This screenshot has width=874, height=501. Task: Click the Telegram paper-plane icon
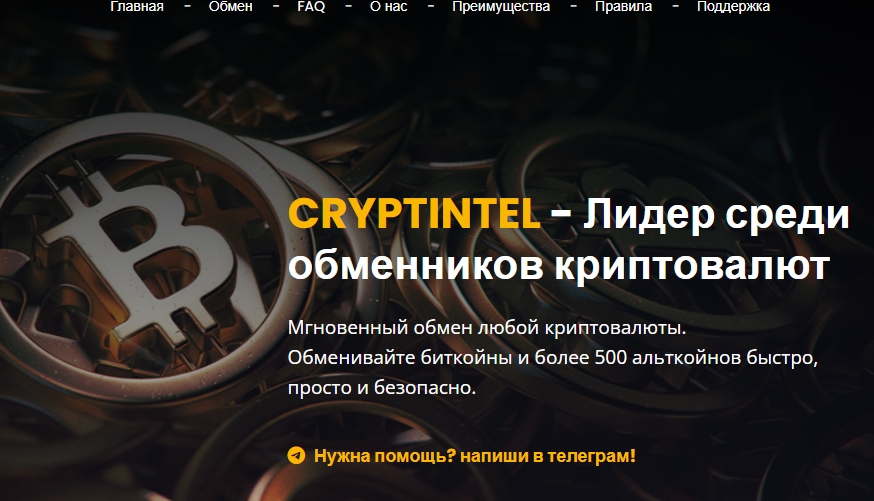pyautogui.click(x=297, y=455)
